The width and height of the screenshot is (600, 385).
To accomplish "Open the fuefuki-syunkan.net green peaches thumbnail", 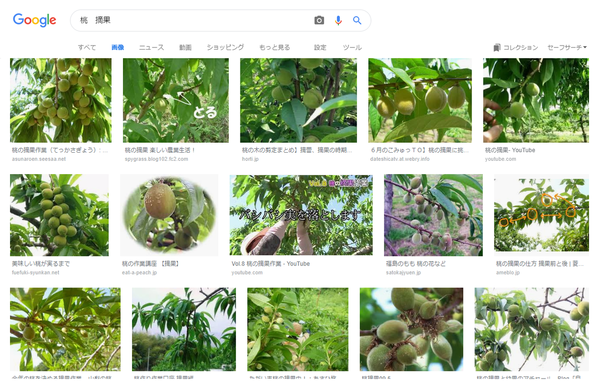I will (x=59, y=215).
